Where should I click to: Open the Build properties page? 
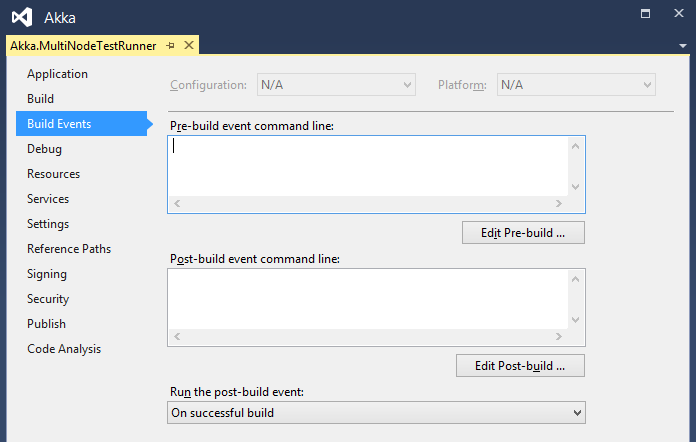[40, 99]
